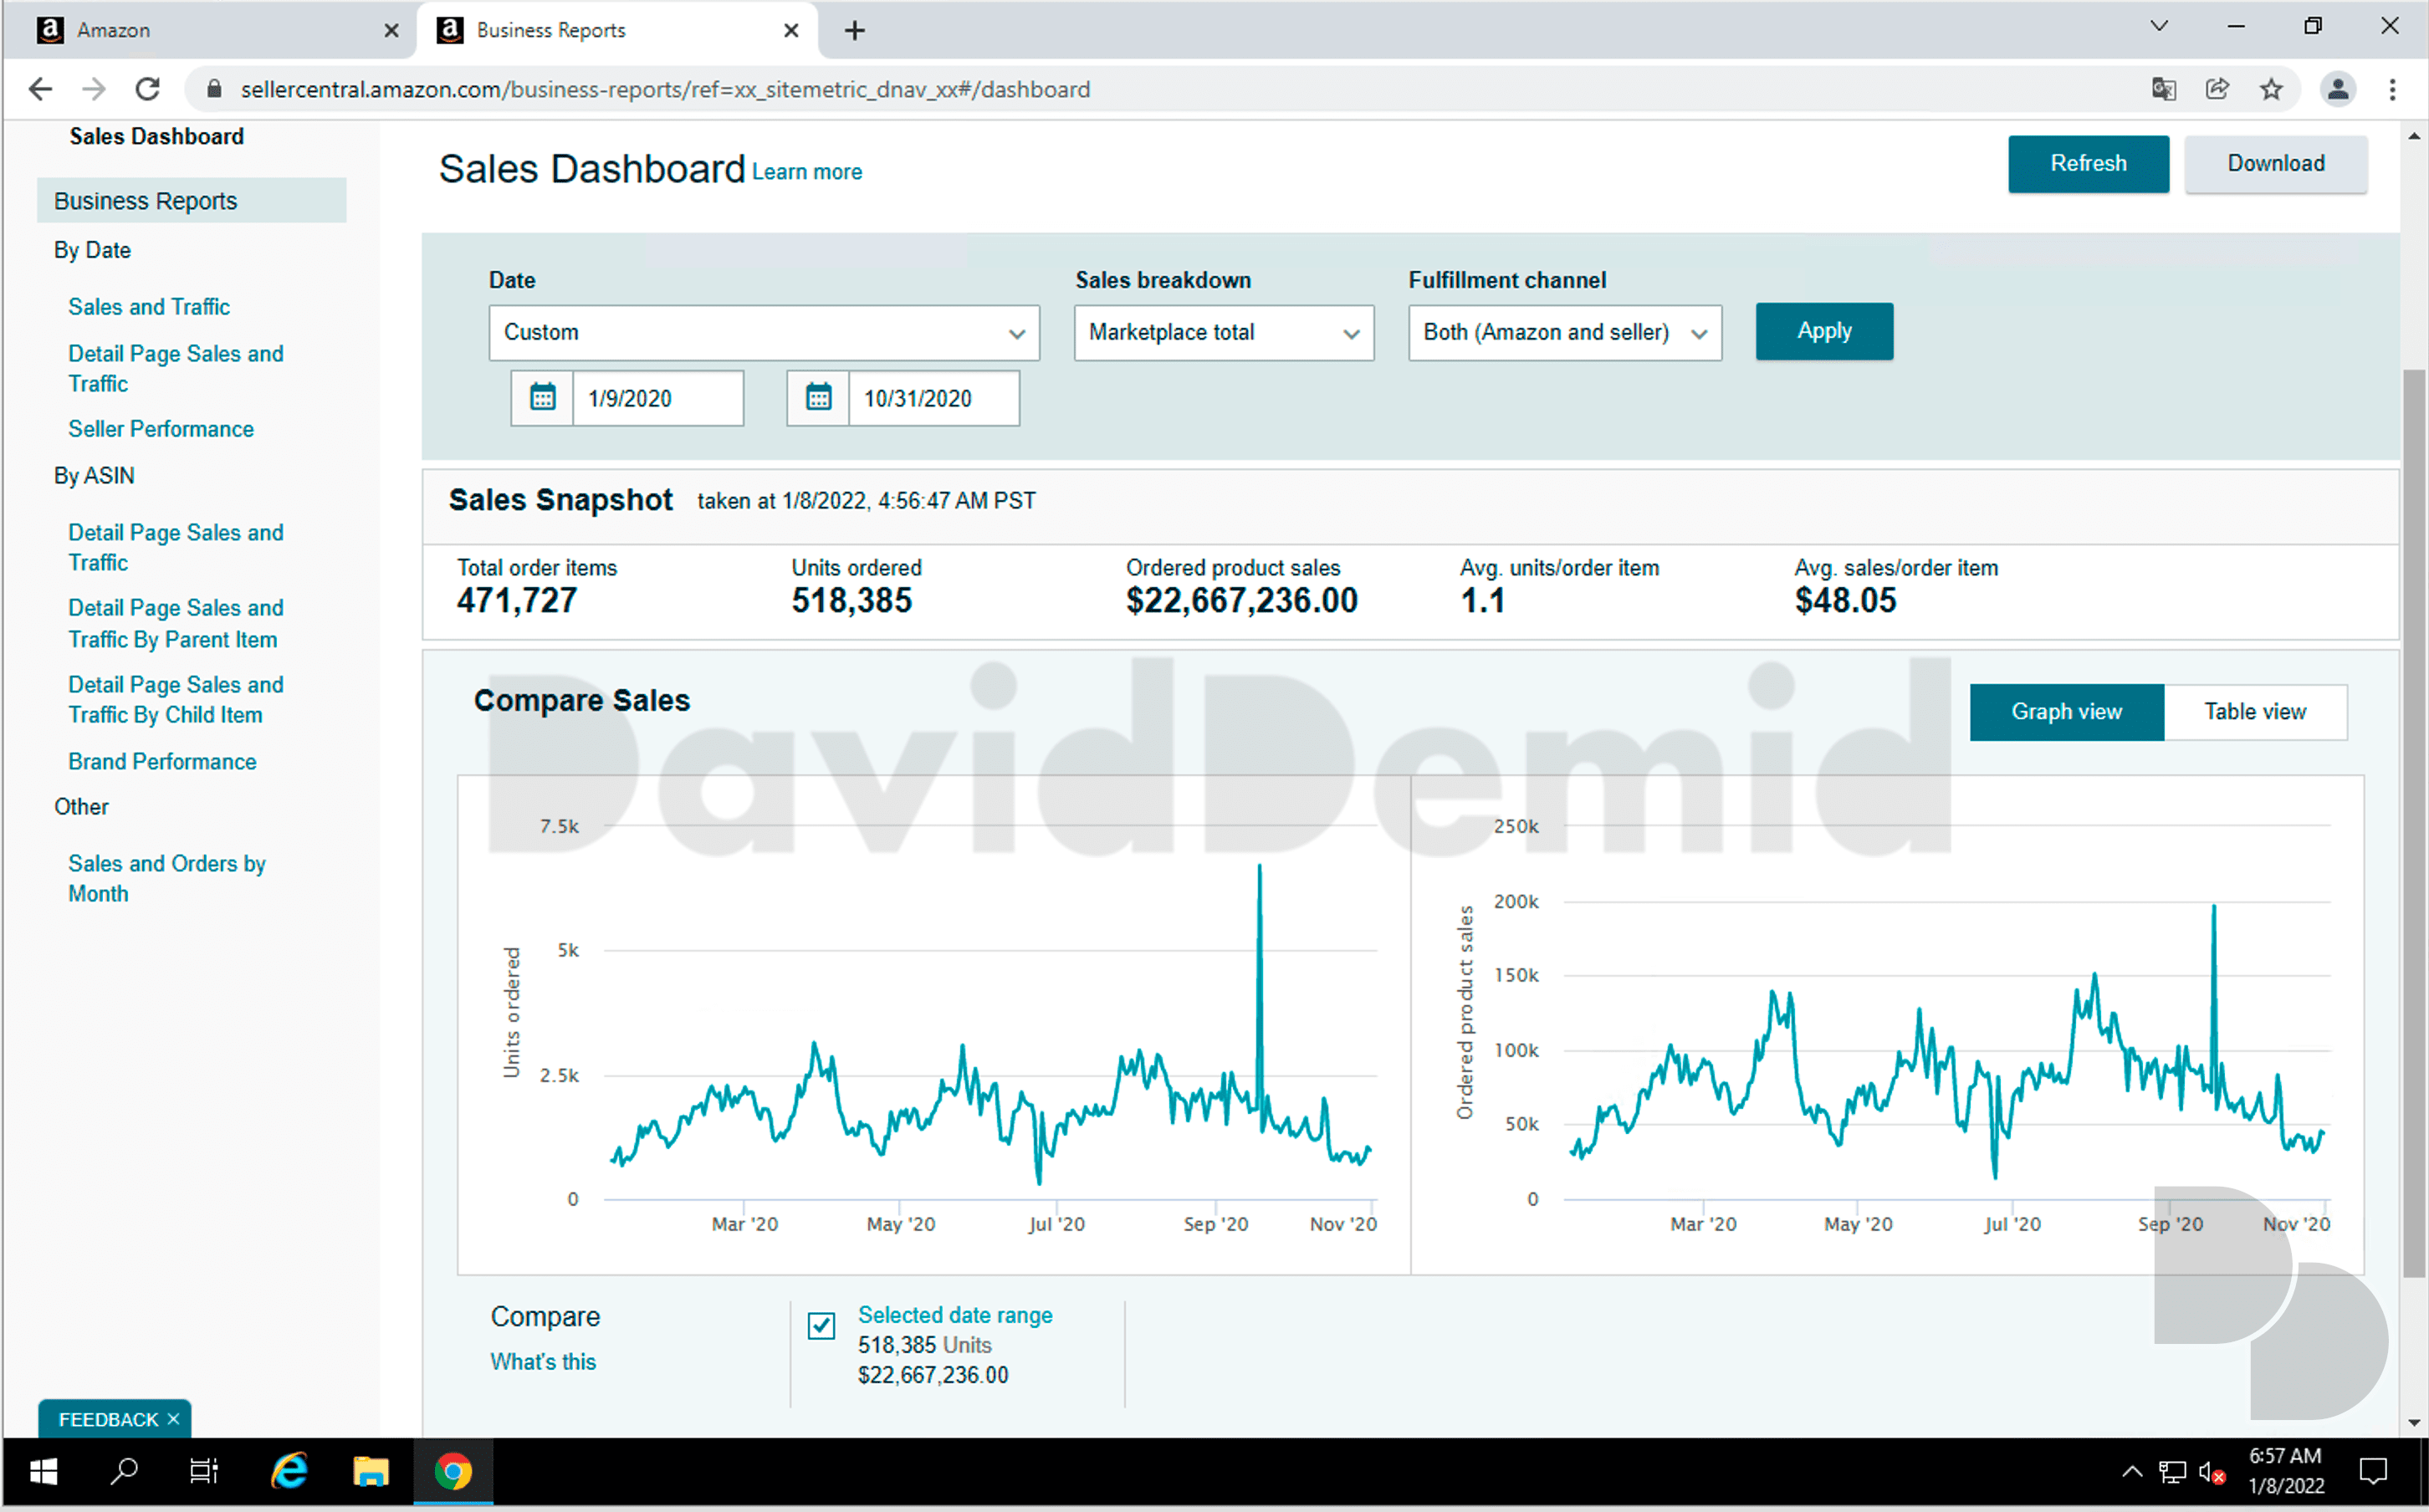This screenshot has width=2429, height=1512.
Task: Go back using the browser back arrow
Action: pyautogui.click(x=40, y=89)
